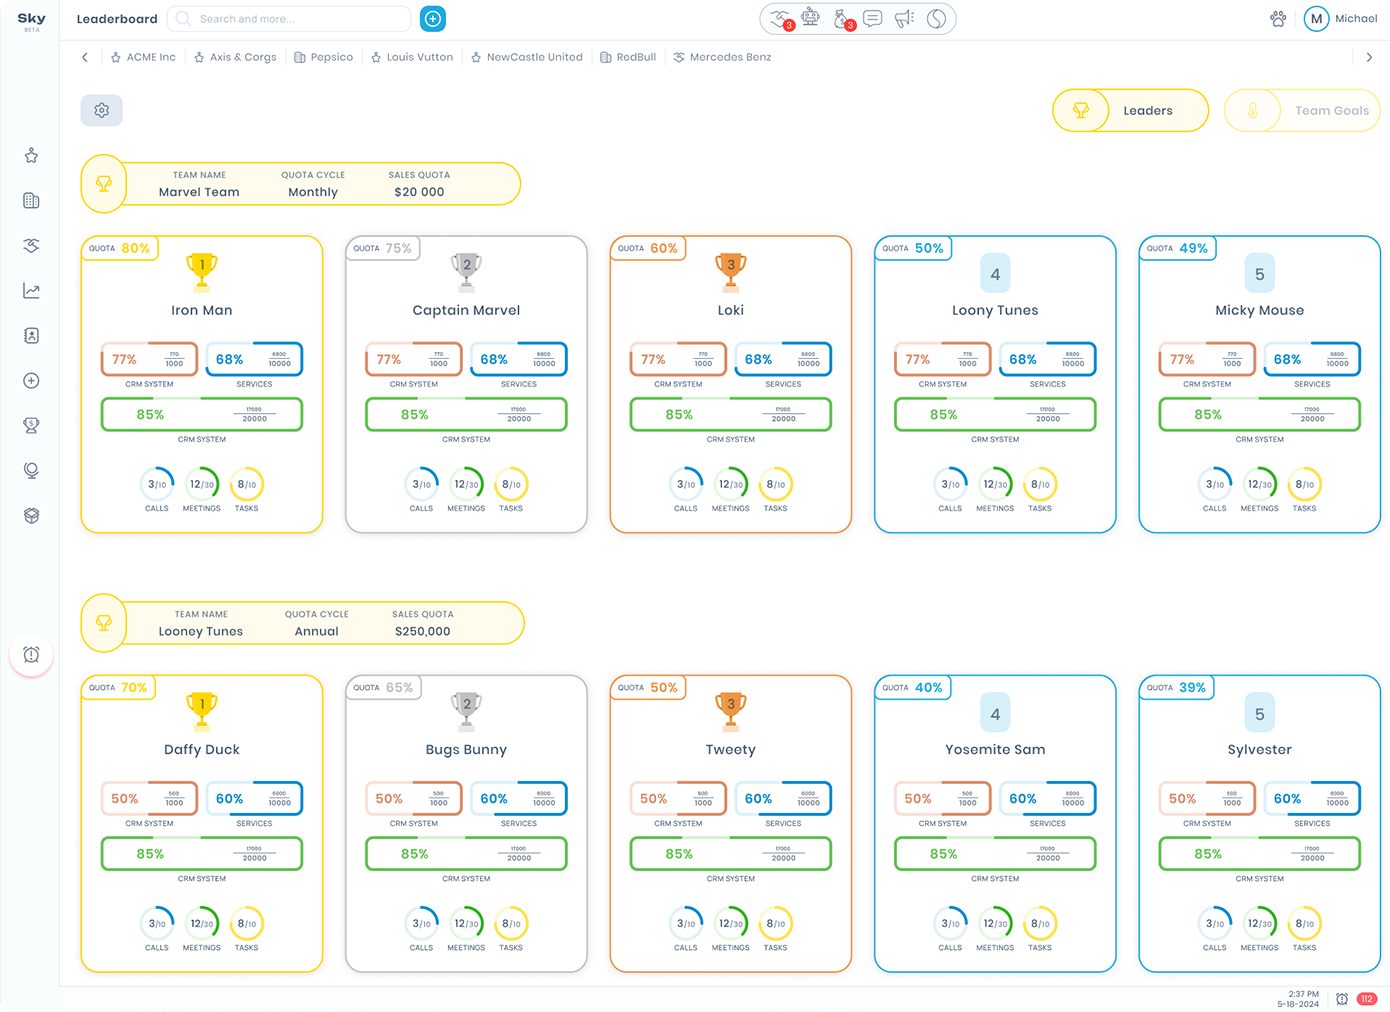Open the robot assistant icon in top bar
Viewport: 1390px width, 1012px height.
point(811,19)
